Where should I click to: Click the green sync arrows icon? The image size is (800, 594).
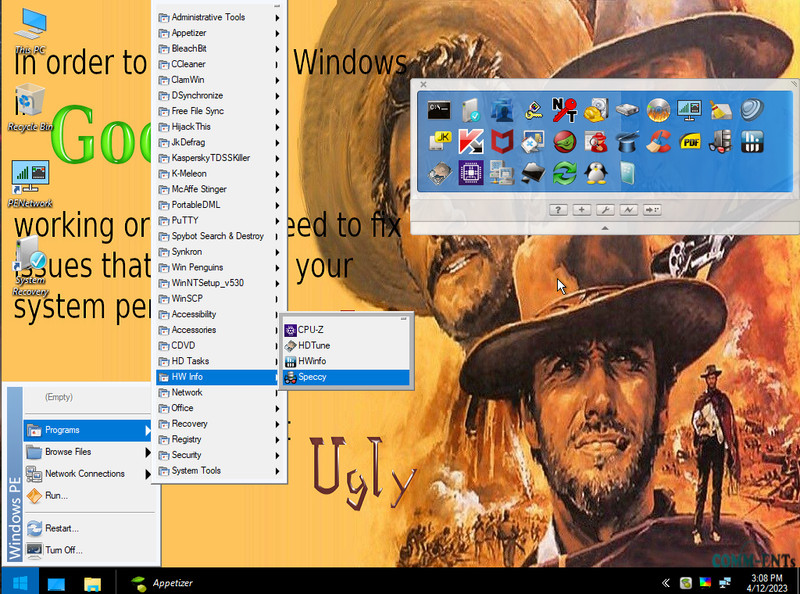[564, 173]
